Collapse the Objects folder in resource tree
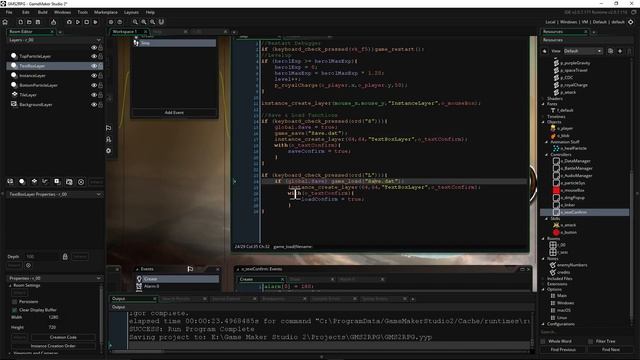Screen dimensions: 640x360 pyautogui.click(x=543, y=122)
